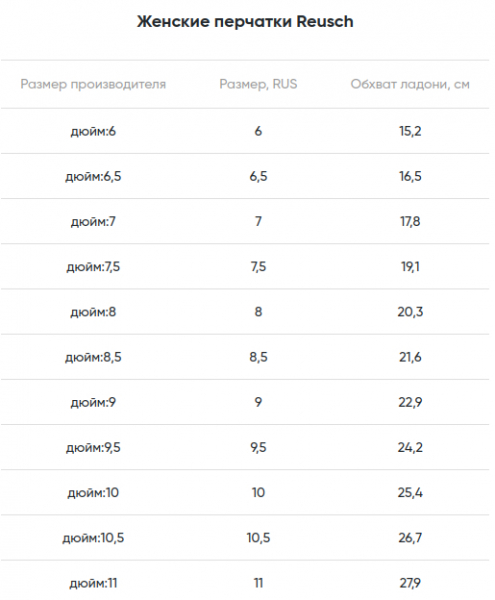The width and height of the screenshot is (495, 600).
Task: Select RUS size 9,5 cell
Action: point(258,448)
